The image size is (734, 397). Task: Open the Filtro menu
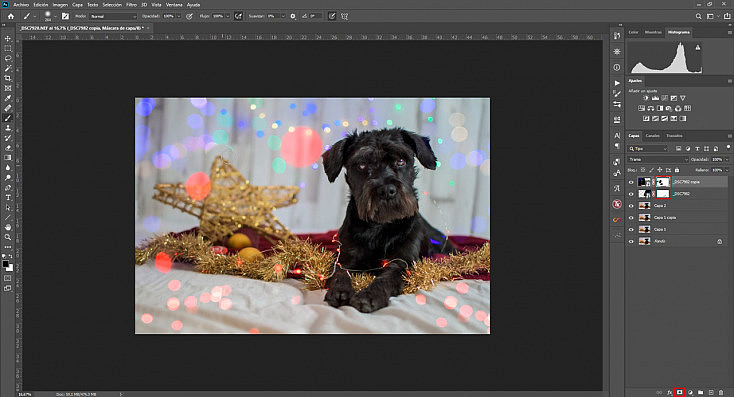pos(132,5)
